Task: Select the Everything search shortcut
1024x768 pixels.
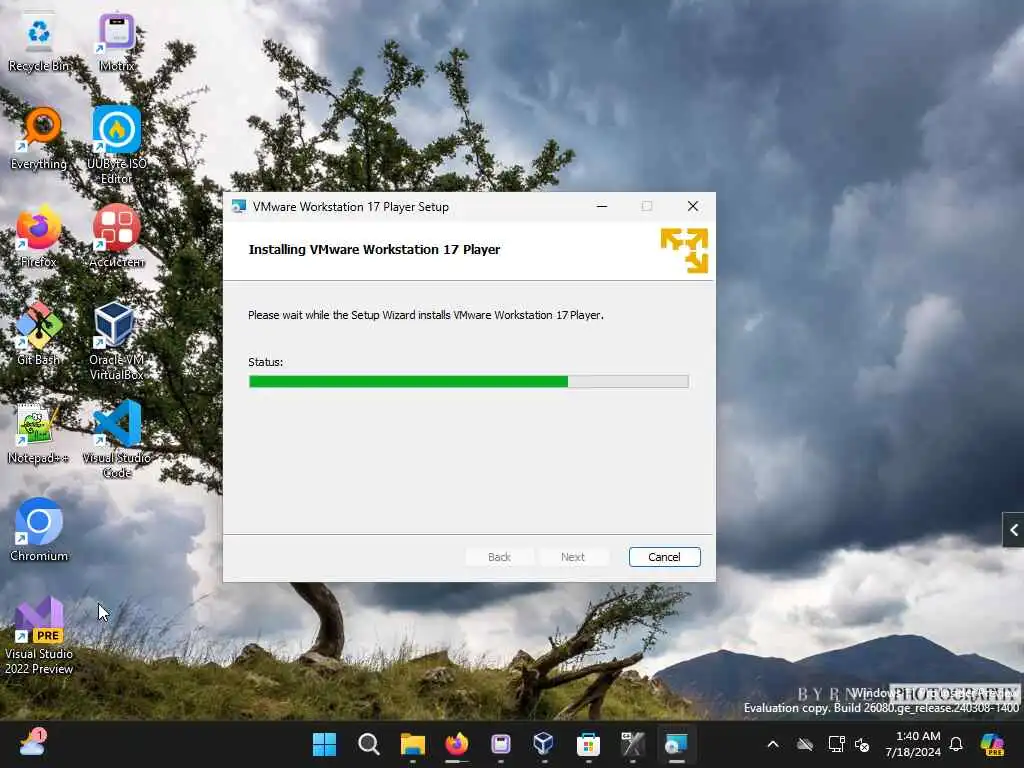Action: [39, 139]
